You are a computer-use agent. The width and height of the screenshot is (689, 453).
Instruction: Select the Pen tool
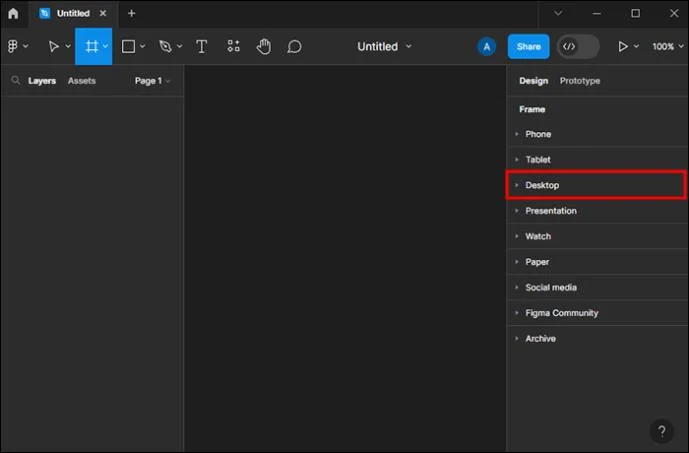(165, 46)
